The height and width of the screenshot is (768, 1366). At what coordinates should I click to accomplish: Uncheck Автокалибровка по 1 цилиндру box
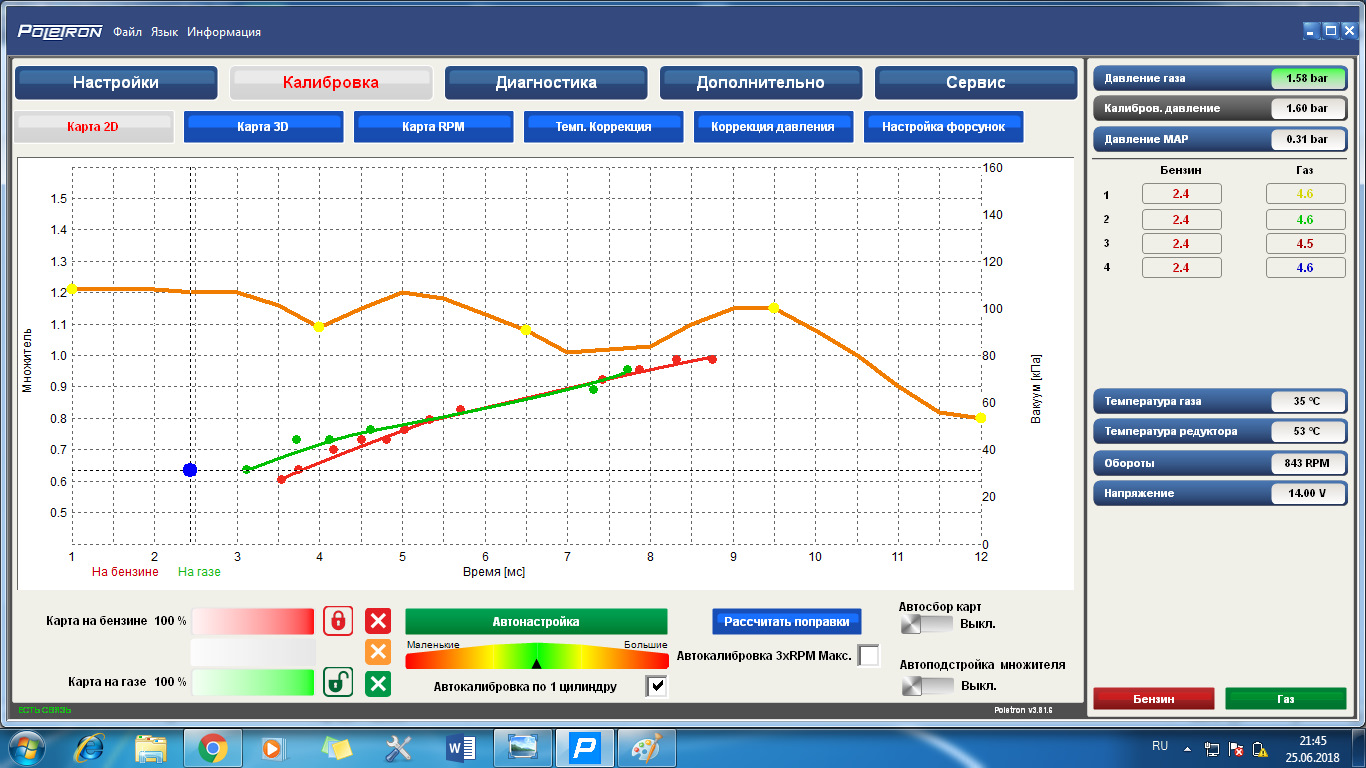click(x=657, y=686)
